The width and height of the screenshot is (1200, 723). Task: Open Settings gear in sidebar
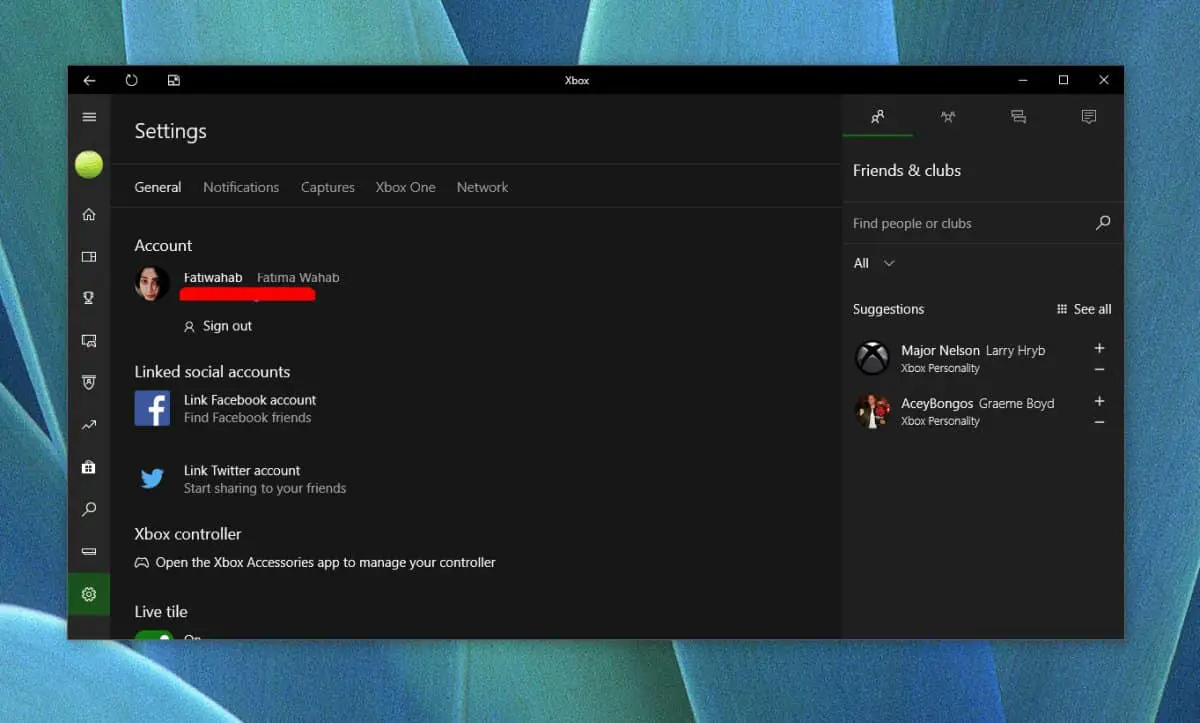pos(89,594)
